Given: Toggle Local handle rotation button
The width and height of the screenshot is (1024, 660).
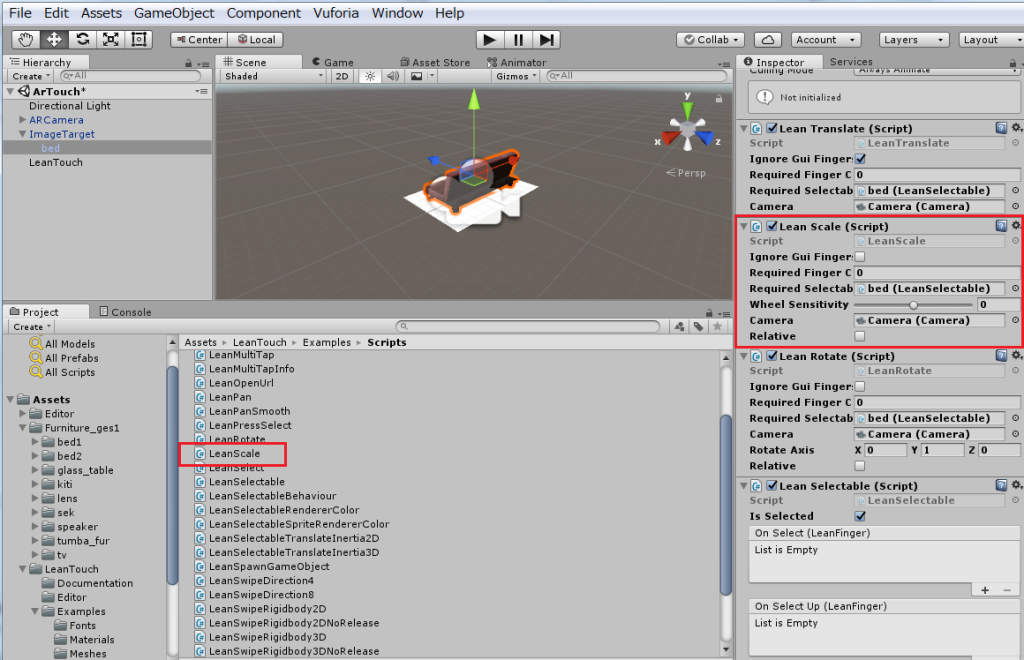Looking at the screenshot, I should click(x=255, y=40).
